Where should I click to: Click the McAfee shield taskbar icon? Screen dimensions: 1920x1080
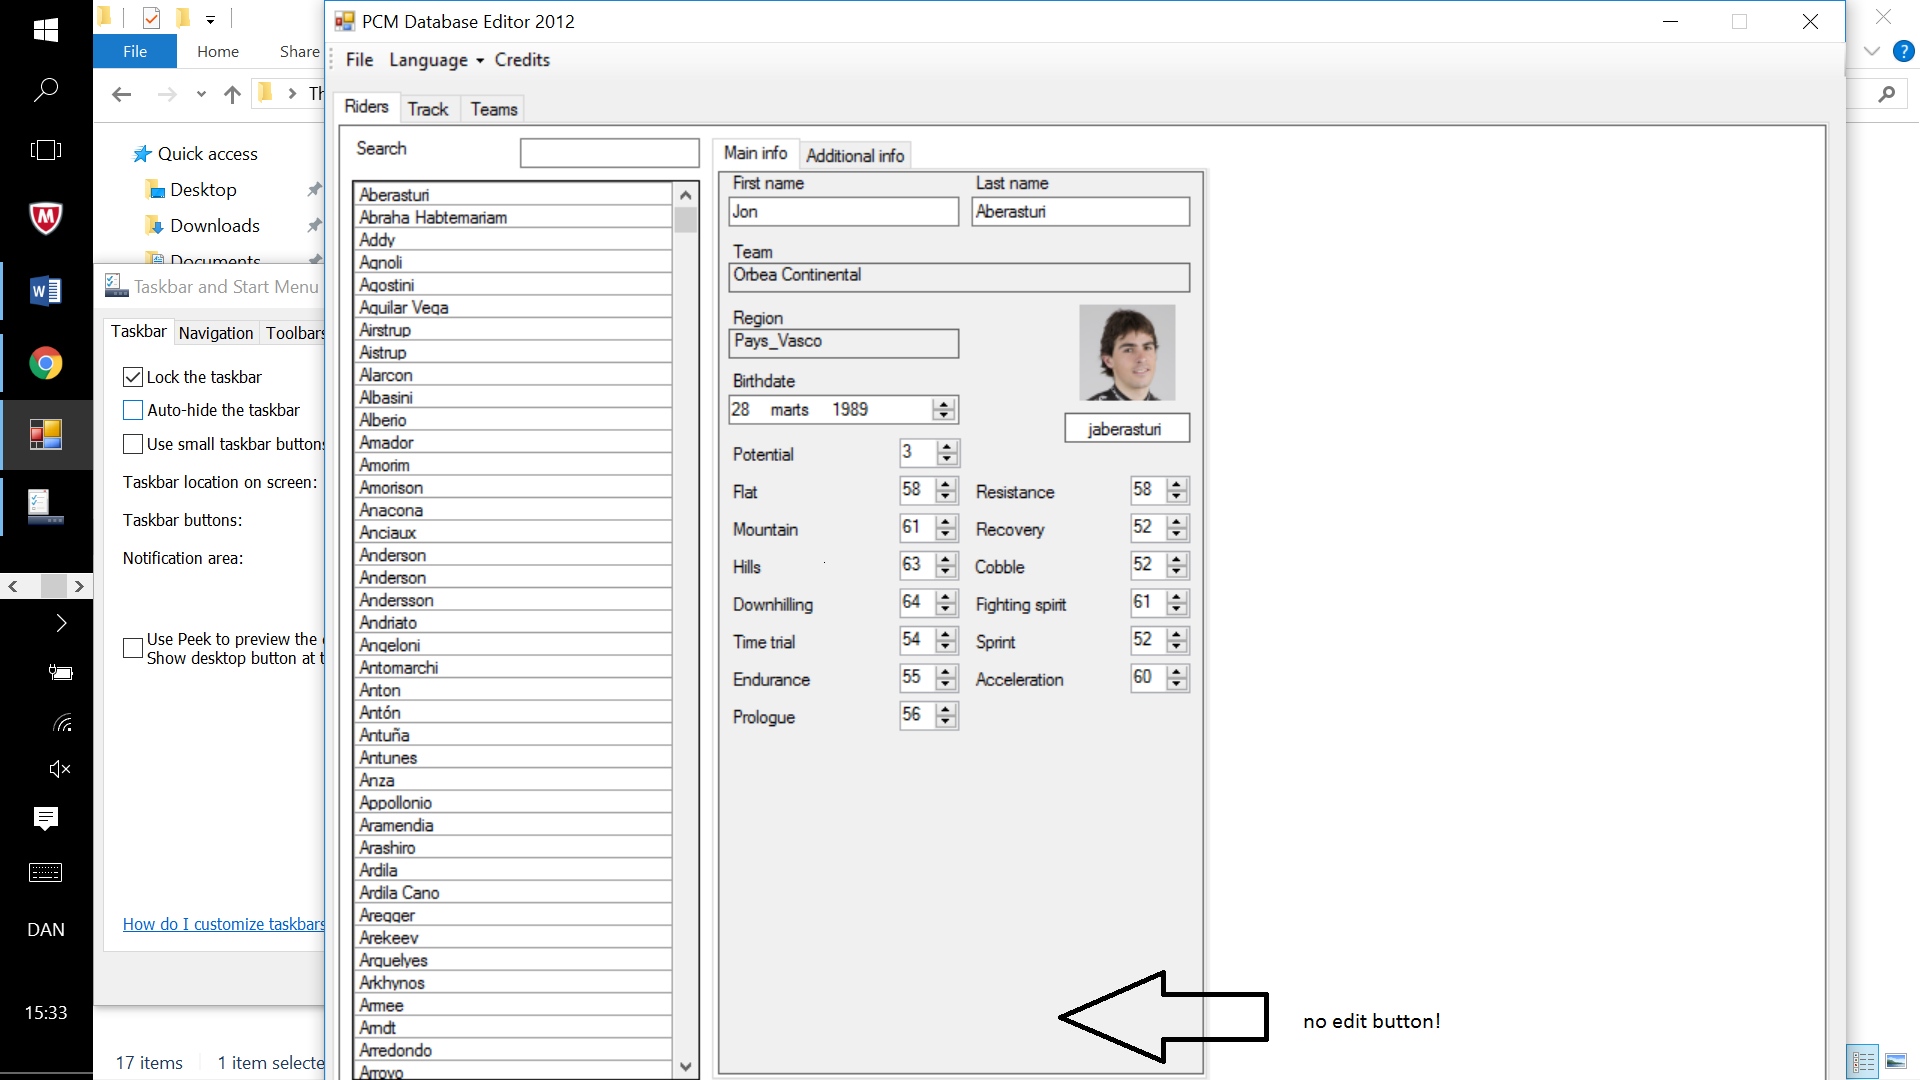click(x=46, y=217)
